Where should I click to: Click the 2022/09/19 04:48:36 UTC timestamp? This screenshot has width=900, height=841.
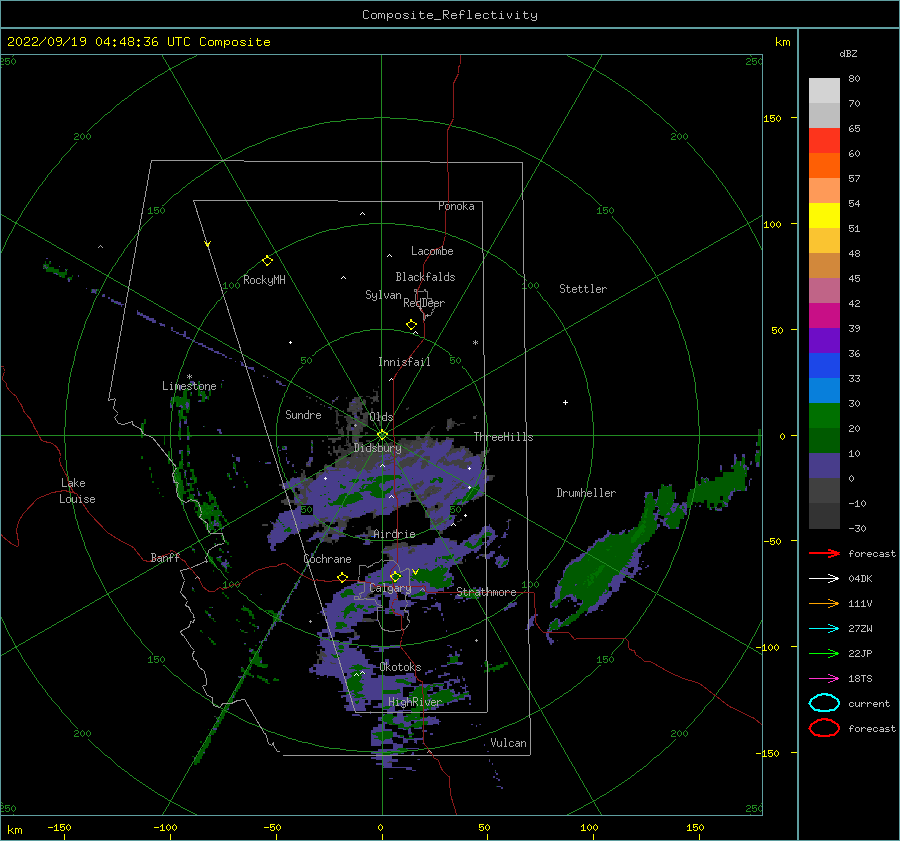point(139,42)
